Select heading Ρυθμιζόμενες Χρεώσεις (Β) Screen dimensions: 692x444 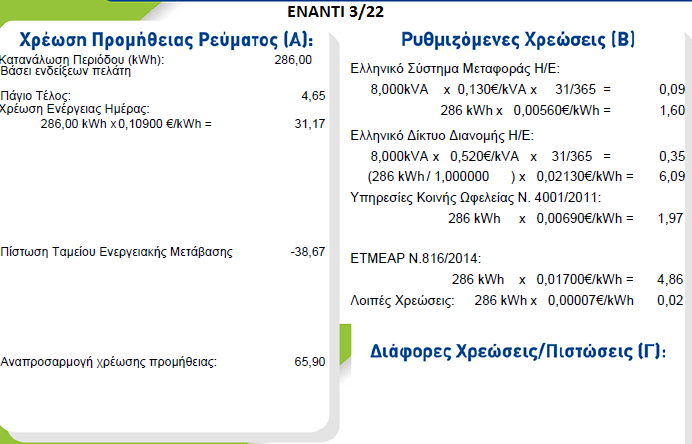(518, 40)
